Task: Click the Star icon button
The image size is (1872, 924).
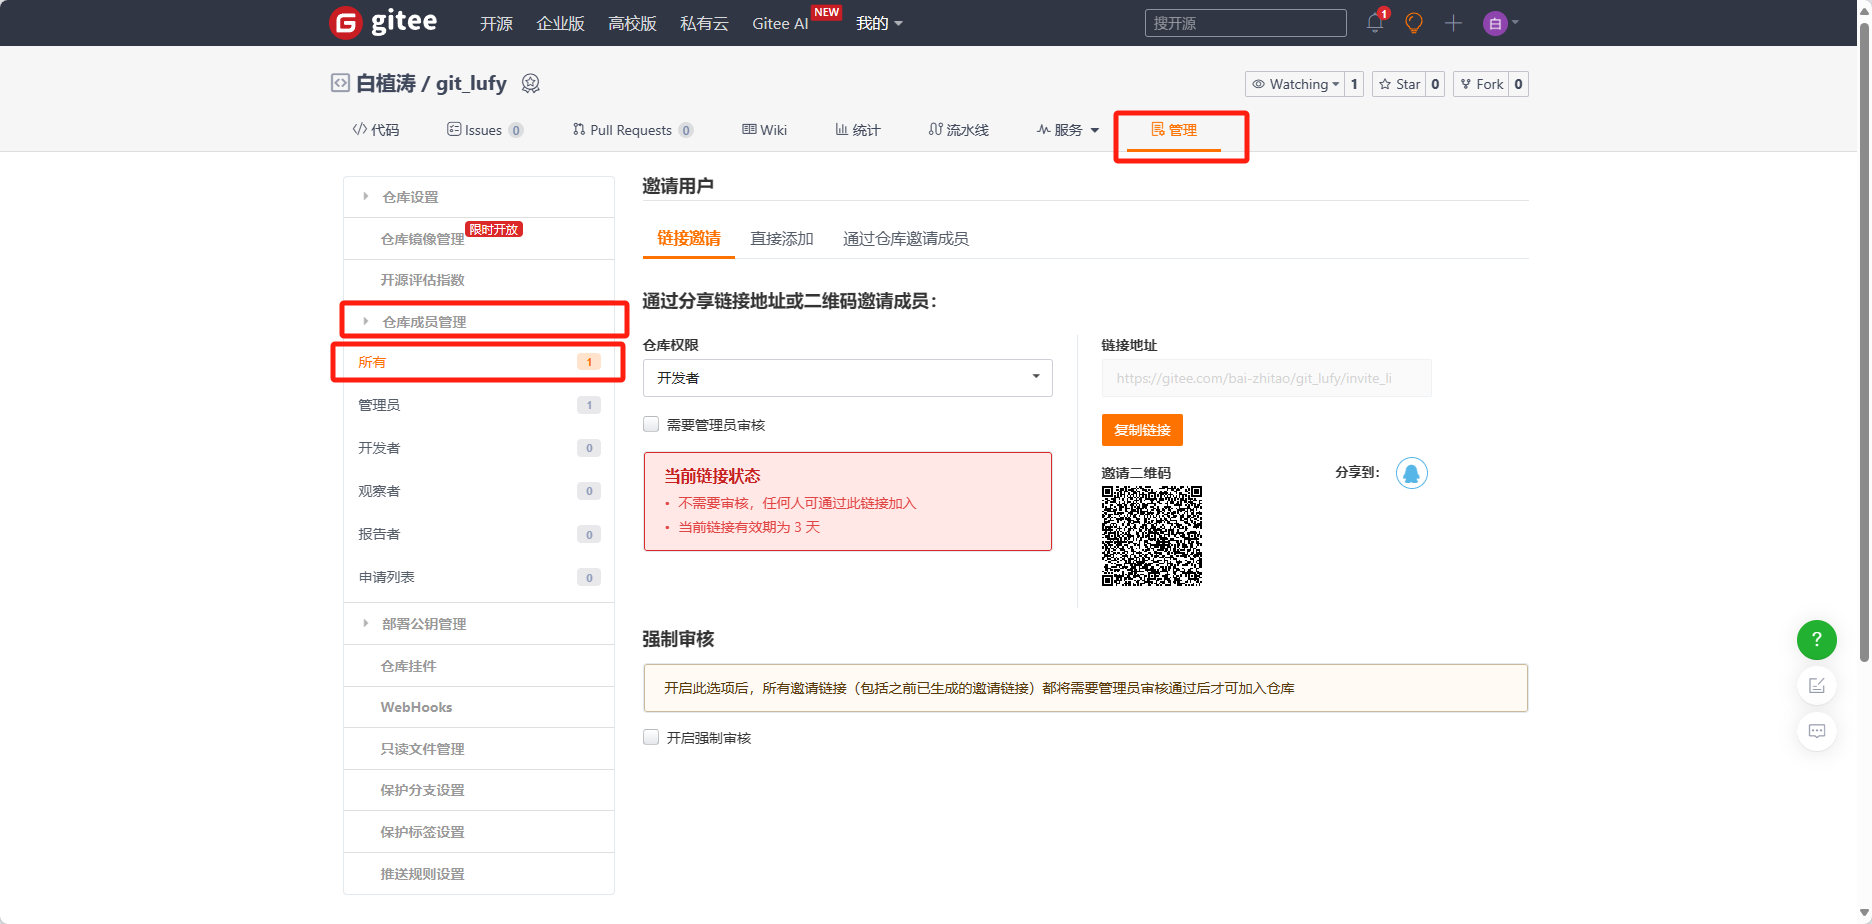Action: [1399, 84]
